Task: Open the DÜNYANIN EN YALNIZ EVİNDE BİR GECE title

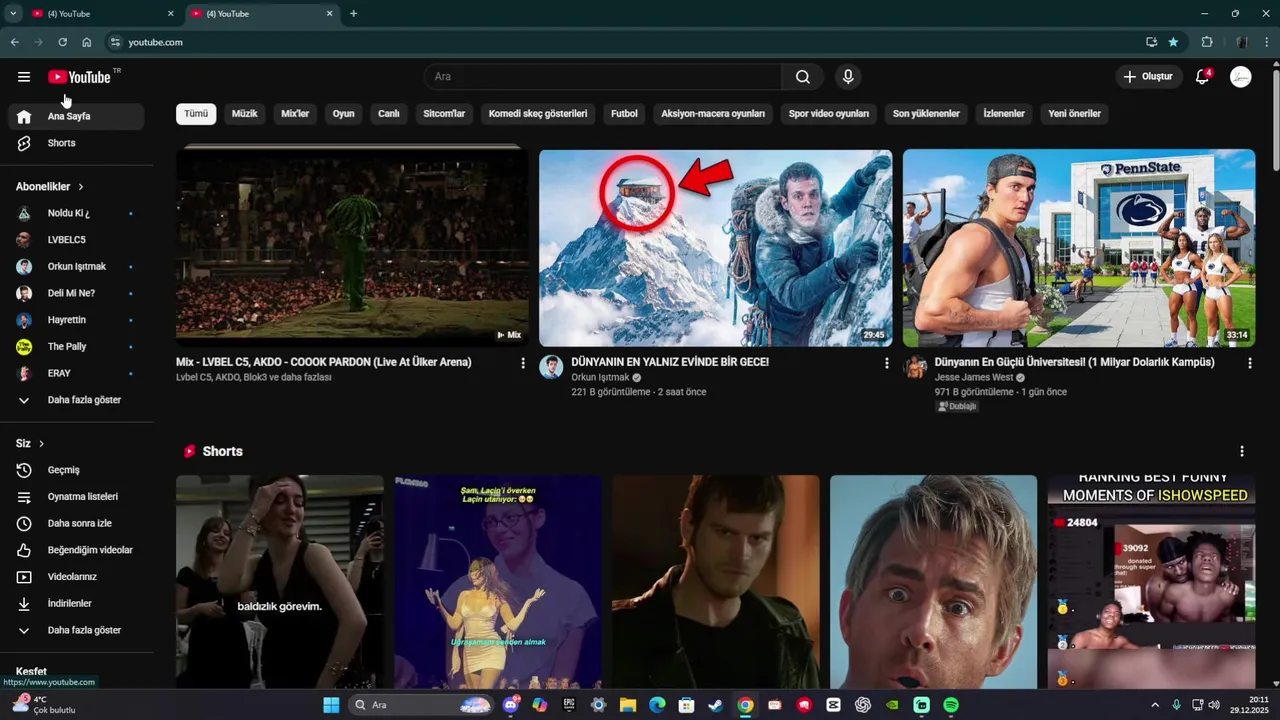Action: coord(670,362)
